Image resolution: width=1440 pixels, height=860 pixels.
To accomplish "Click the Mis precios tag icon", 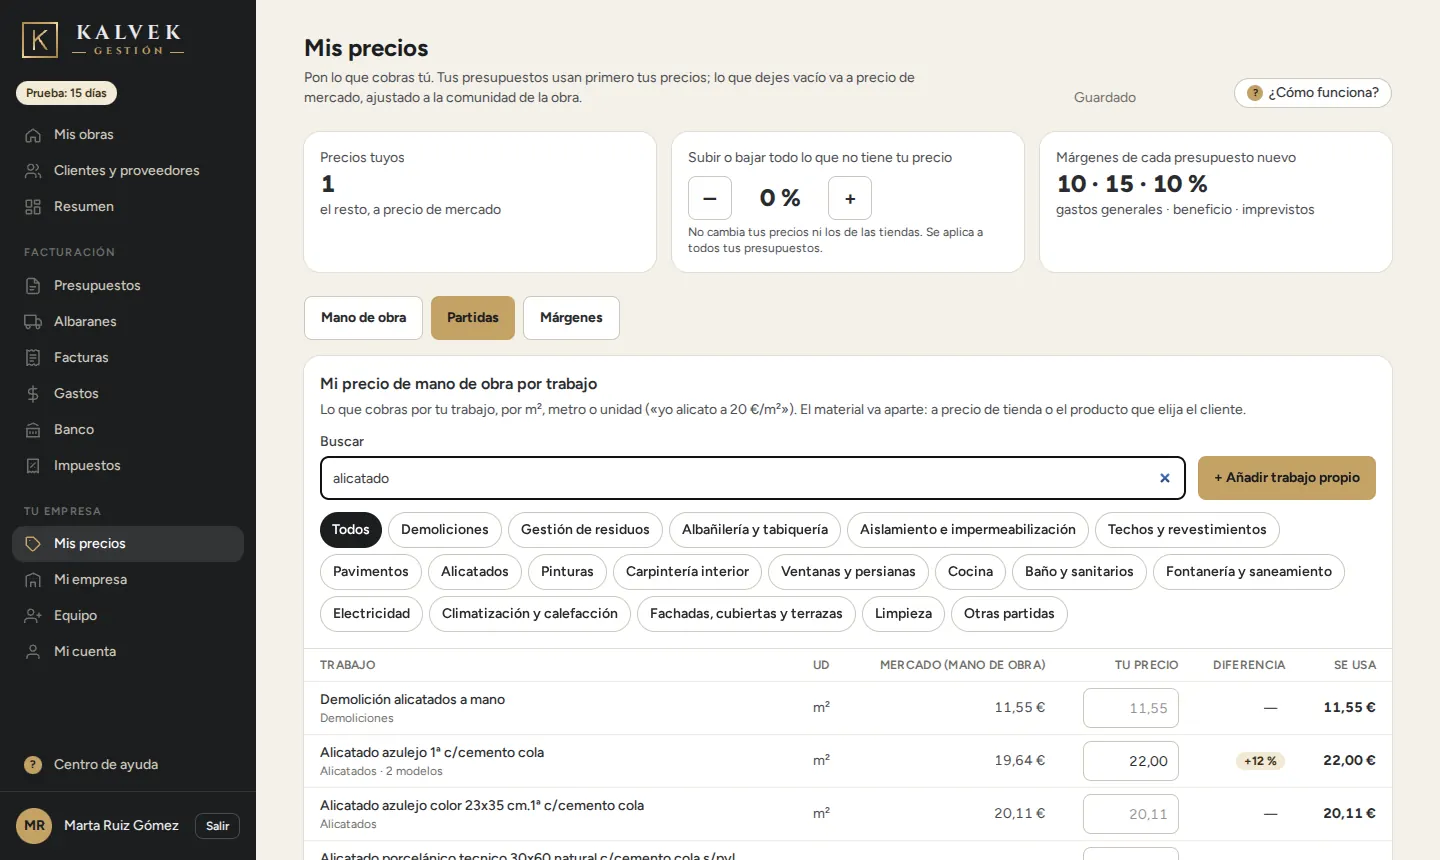I will (33, 544).
